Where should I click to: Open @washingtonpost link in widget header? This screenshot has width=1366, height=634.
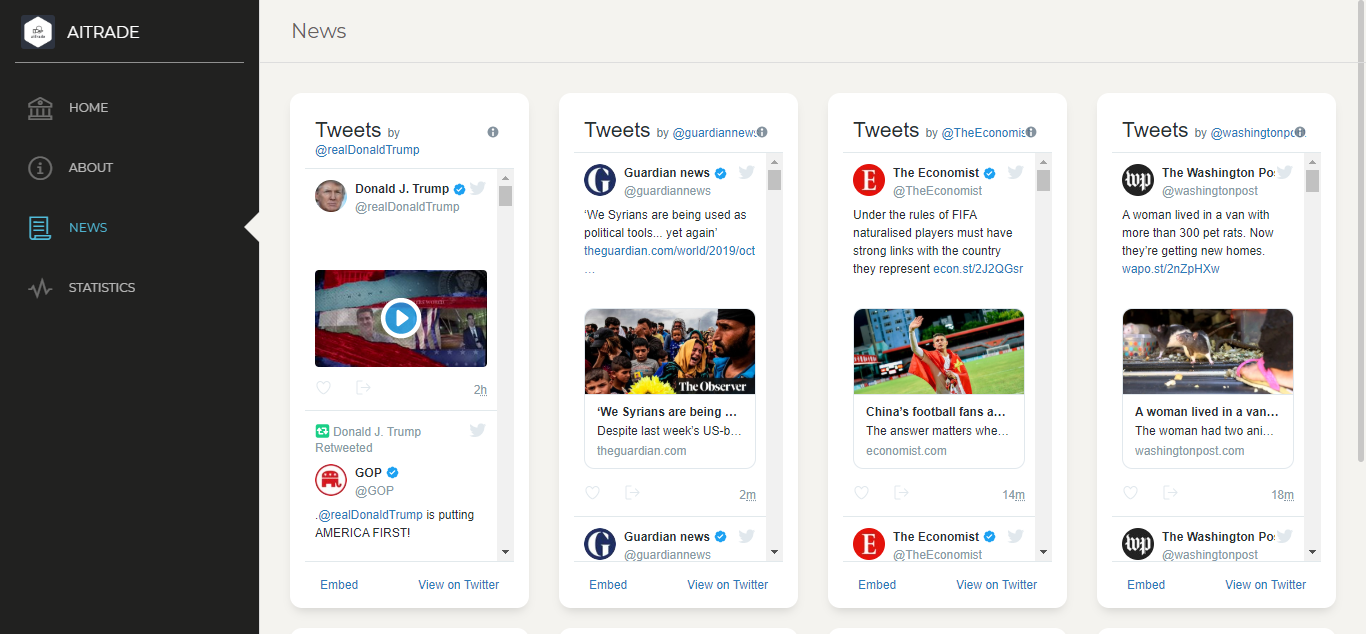(x=1253, y=132)
